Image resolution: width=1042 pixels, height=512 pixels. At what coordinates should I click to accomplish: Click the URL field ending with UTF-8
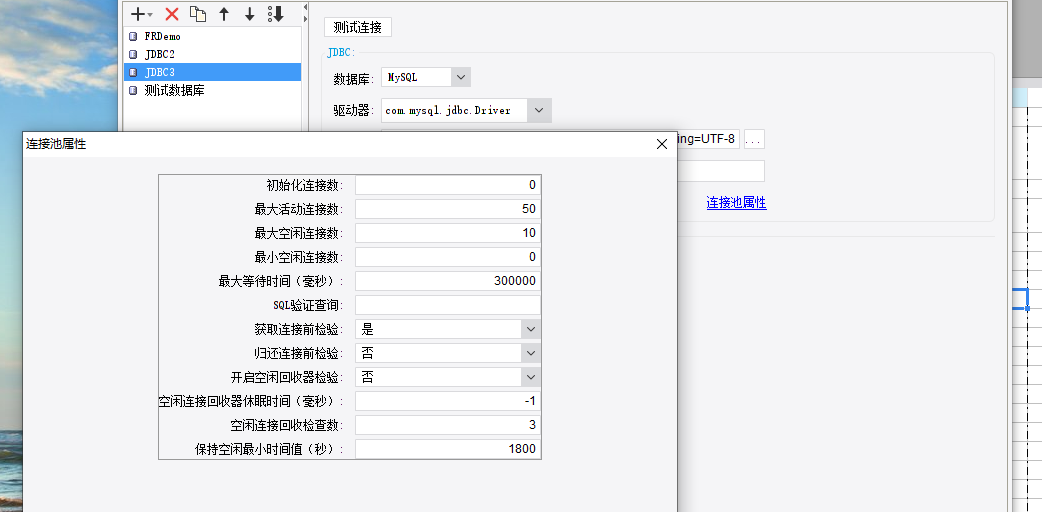pyautogui.click(x=708, y=139)
